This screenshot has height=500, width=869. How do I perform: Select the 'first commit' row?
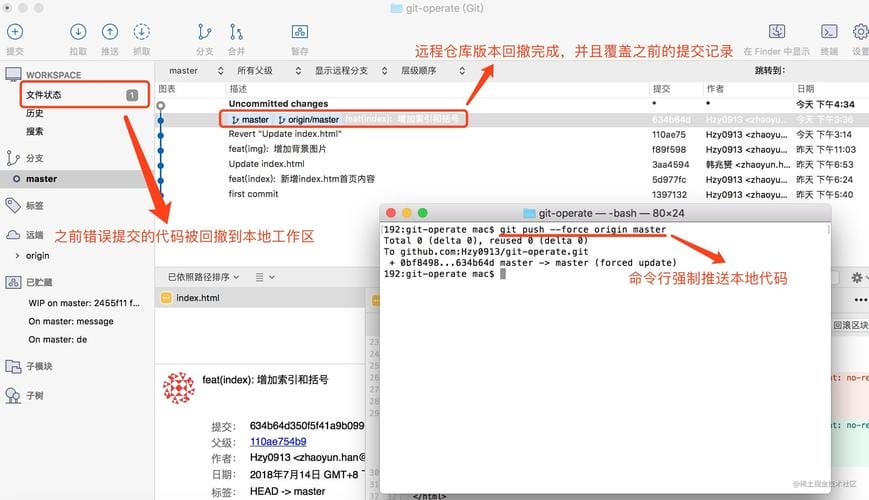click(x=512, y=194)
